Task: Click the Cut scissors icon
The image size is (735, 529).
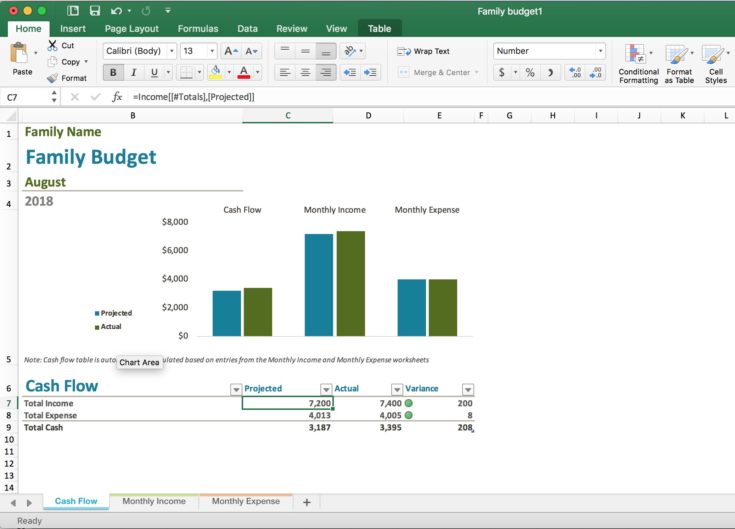Action: pyautogui.click(x=52, y=45)
